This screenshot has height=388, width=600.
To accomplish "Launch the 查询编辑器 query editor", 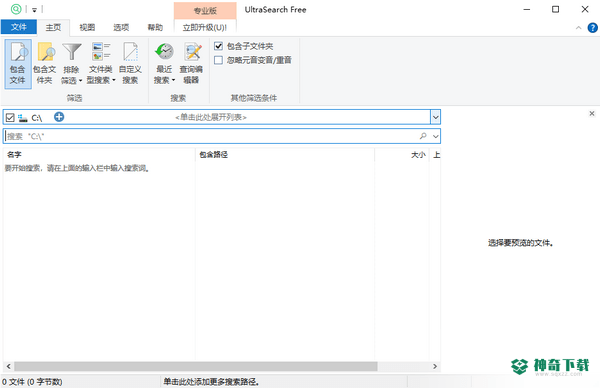I will pyautogui.click(x=191, y=64).
